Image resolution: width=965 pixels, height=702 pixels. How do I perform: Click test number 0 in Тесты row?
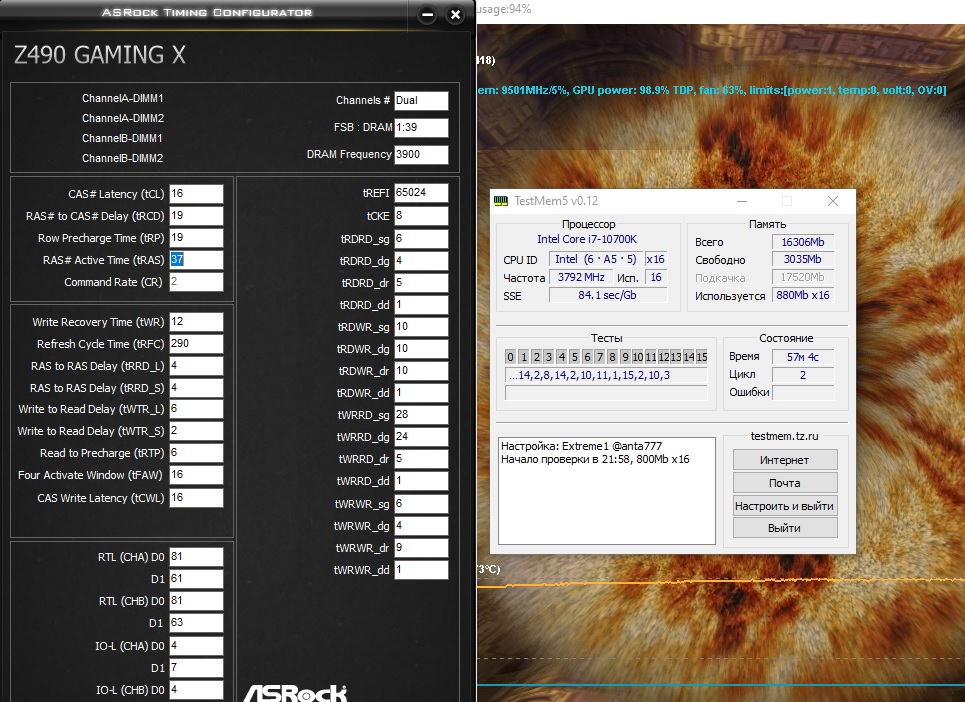click(510, 357)
